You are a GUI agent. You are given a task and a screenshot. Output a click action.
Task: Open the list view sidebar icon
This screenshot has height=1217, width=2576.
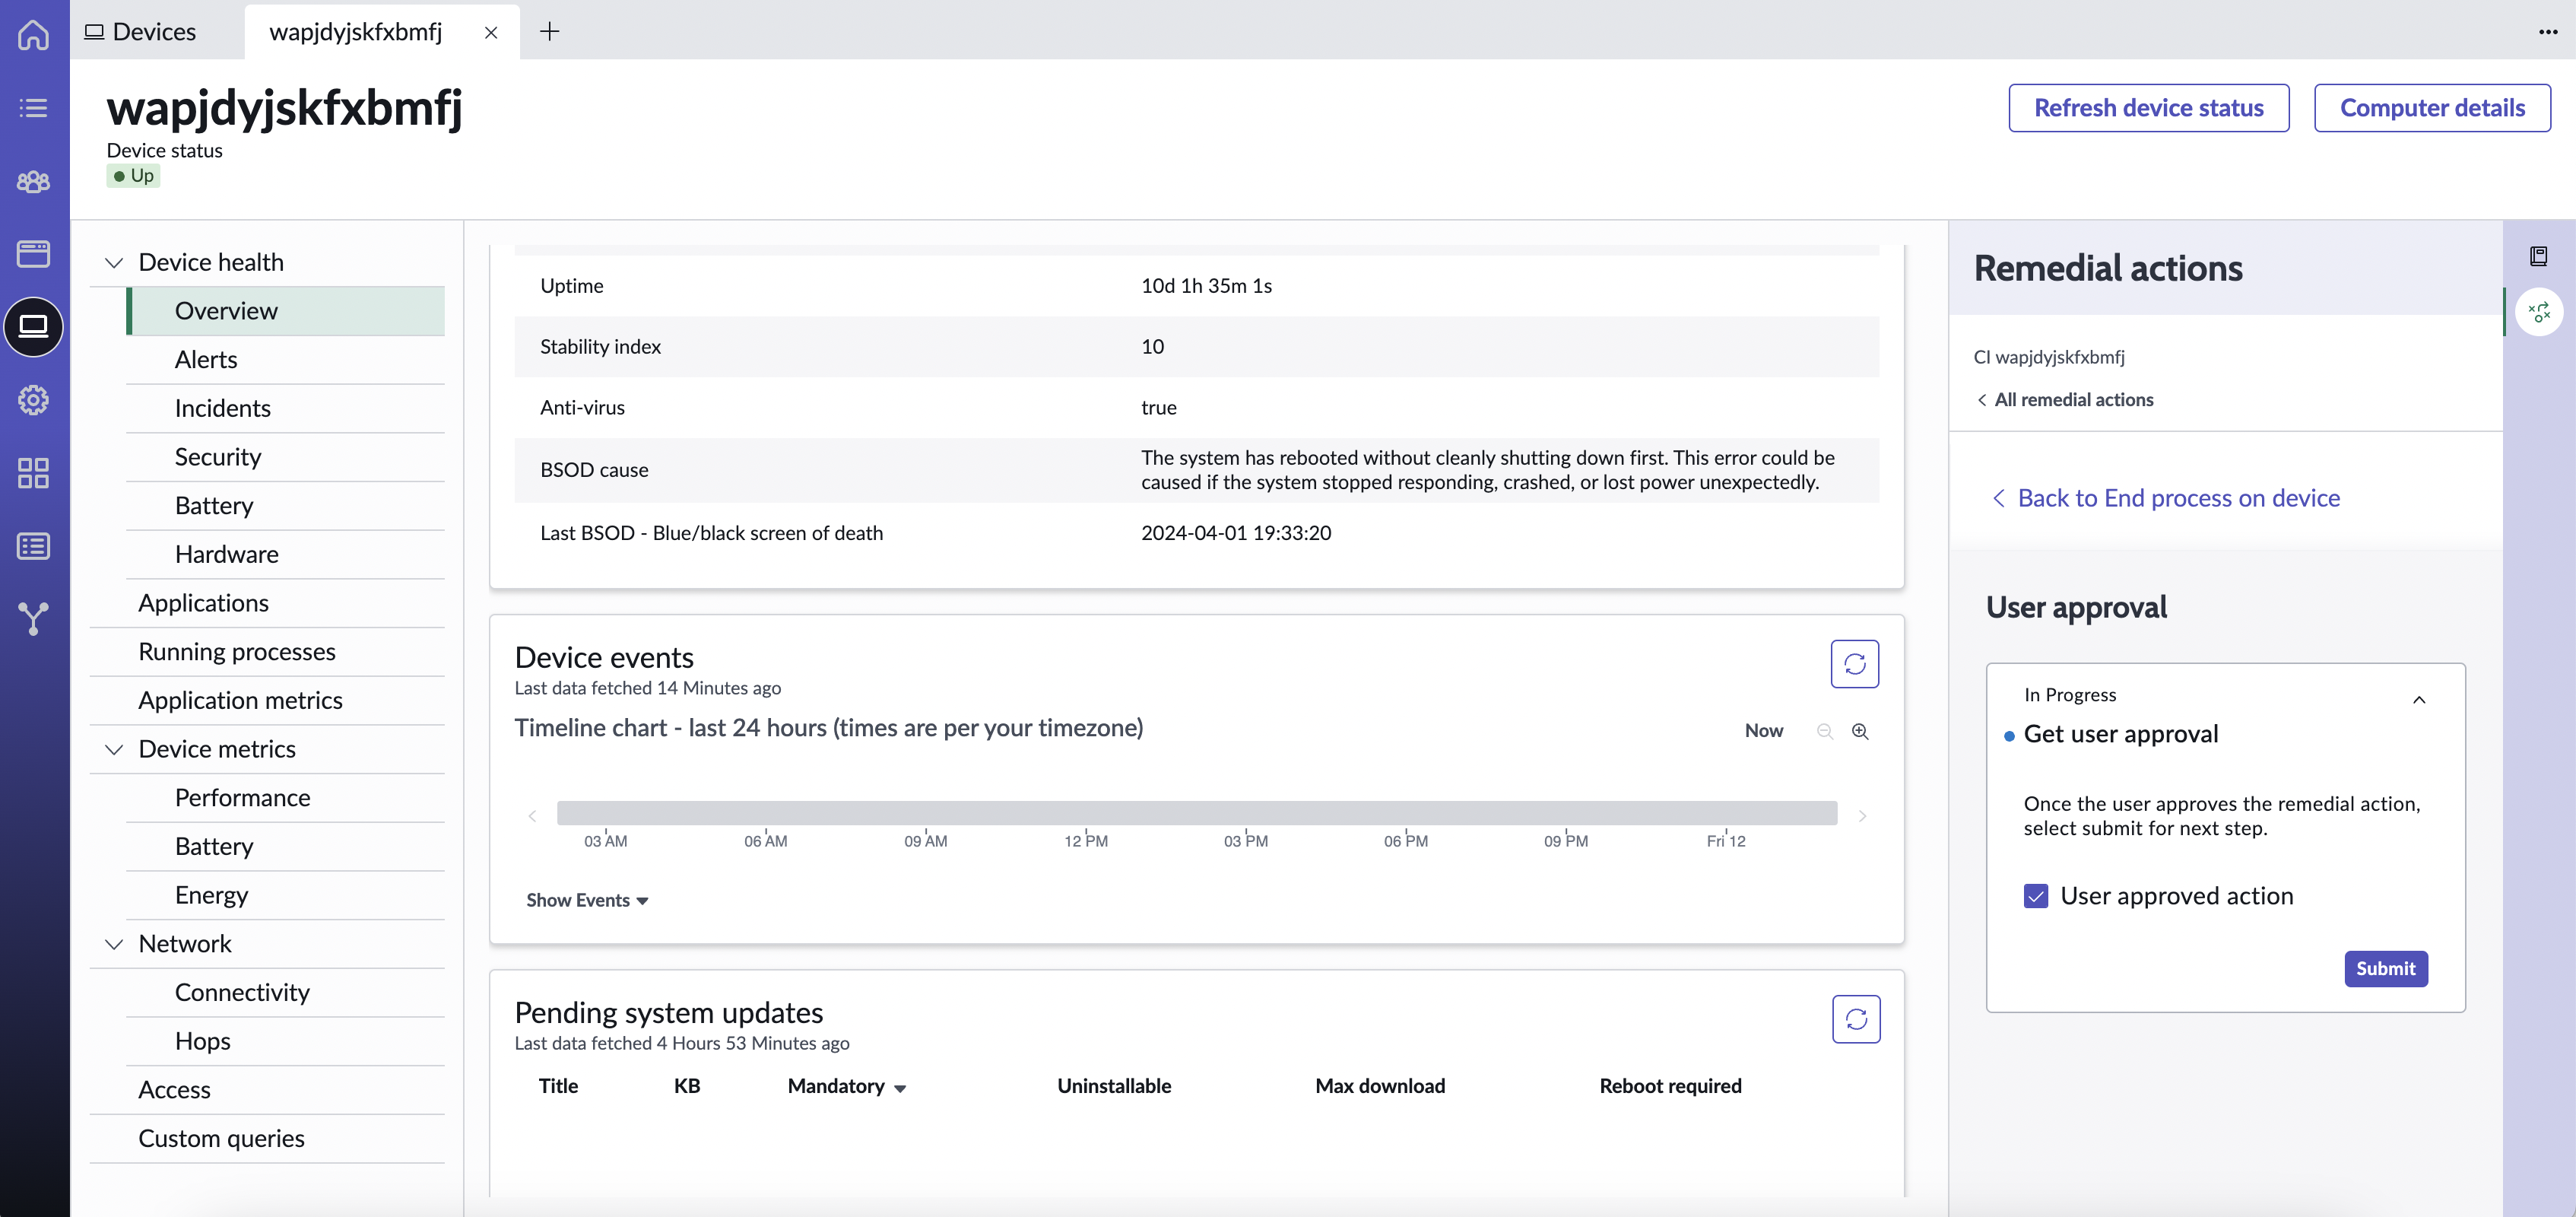(x=33, y=108)
